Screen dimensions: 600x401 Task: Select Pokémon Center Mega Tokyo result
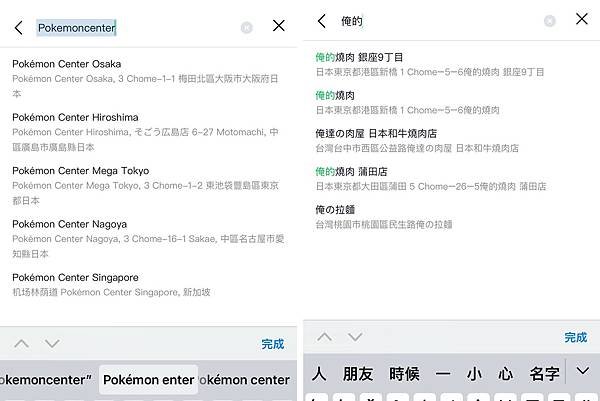pyautogui.click(x=148, y=186)
